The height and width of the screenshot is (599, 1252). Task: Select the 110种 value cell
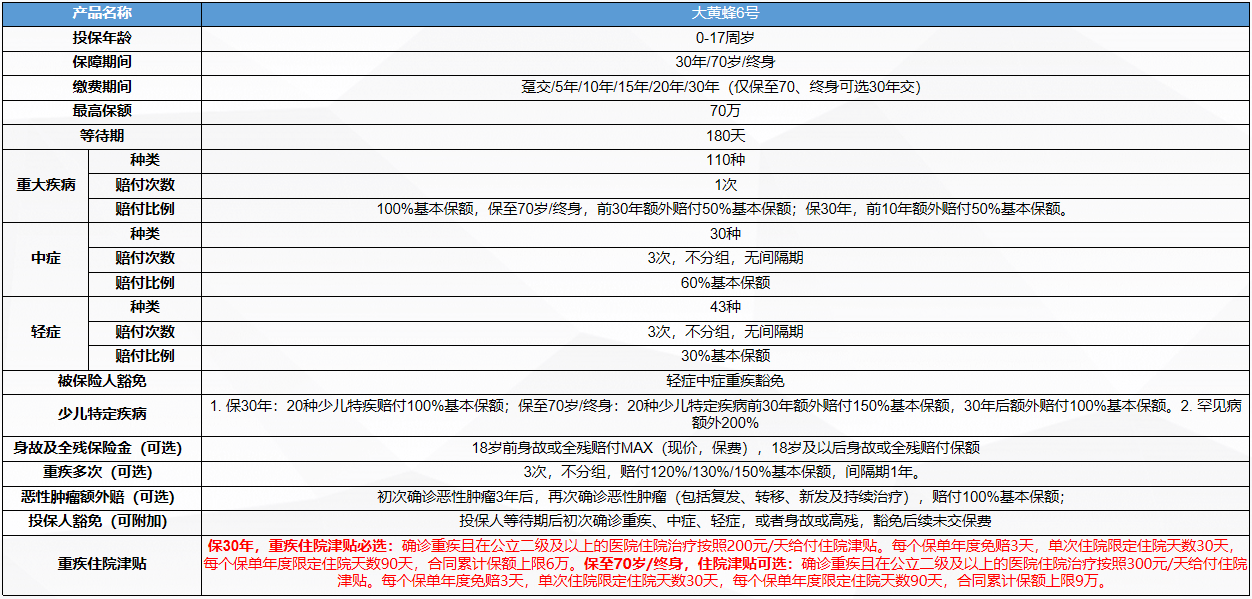coord(725,160)
